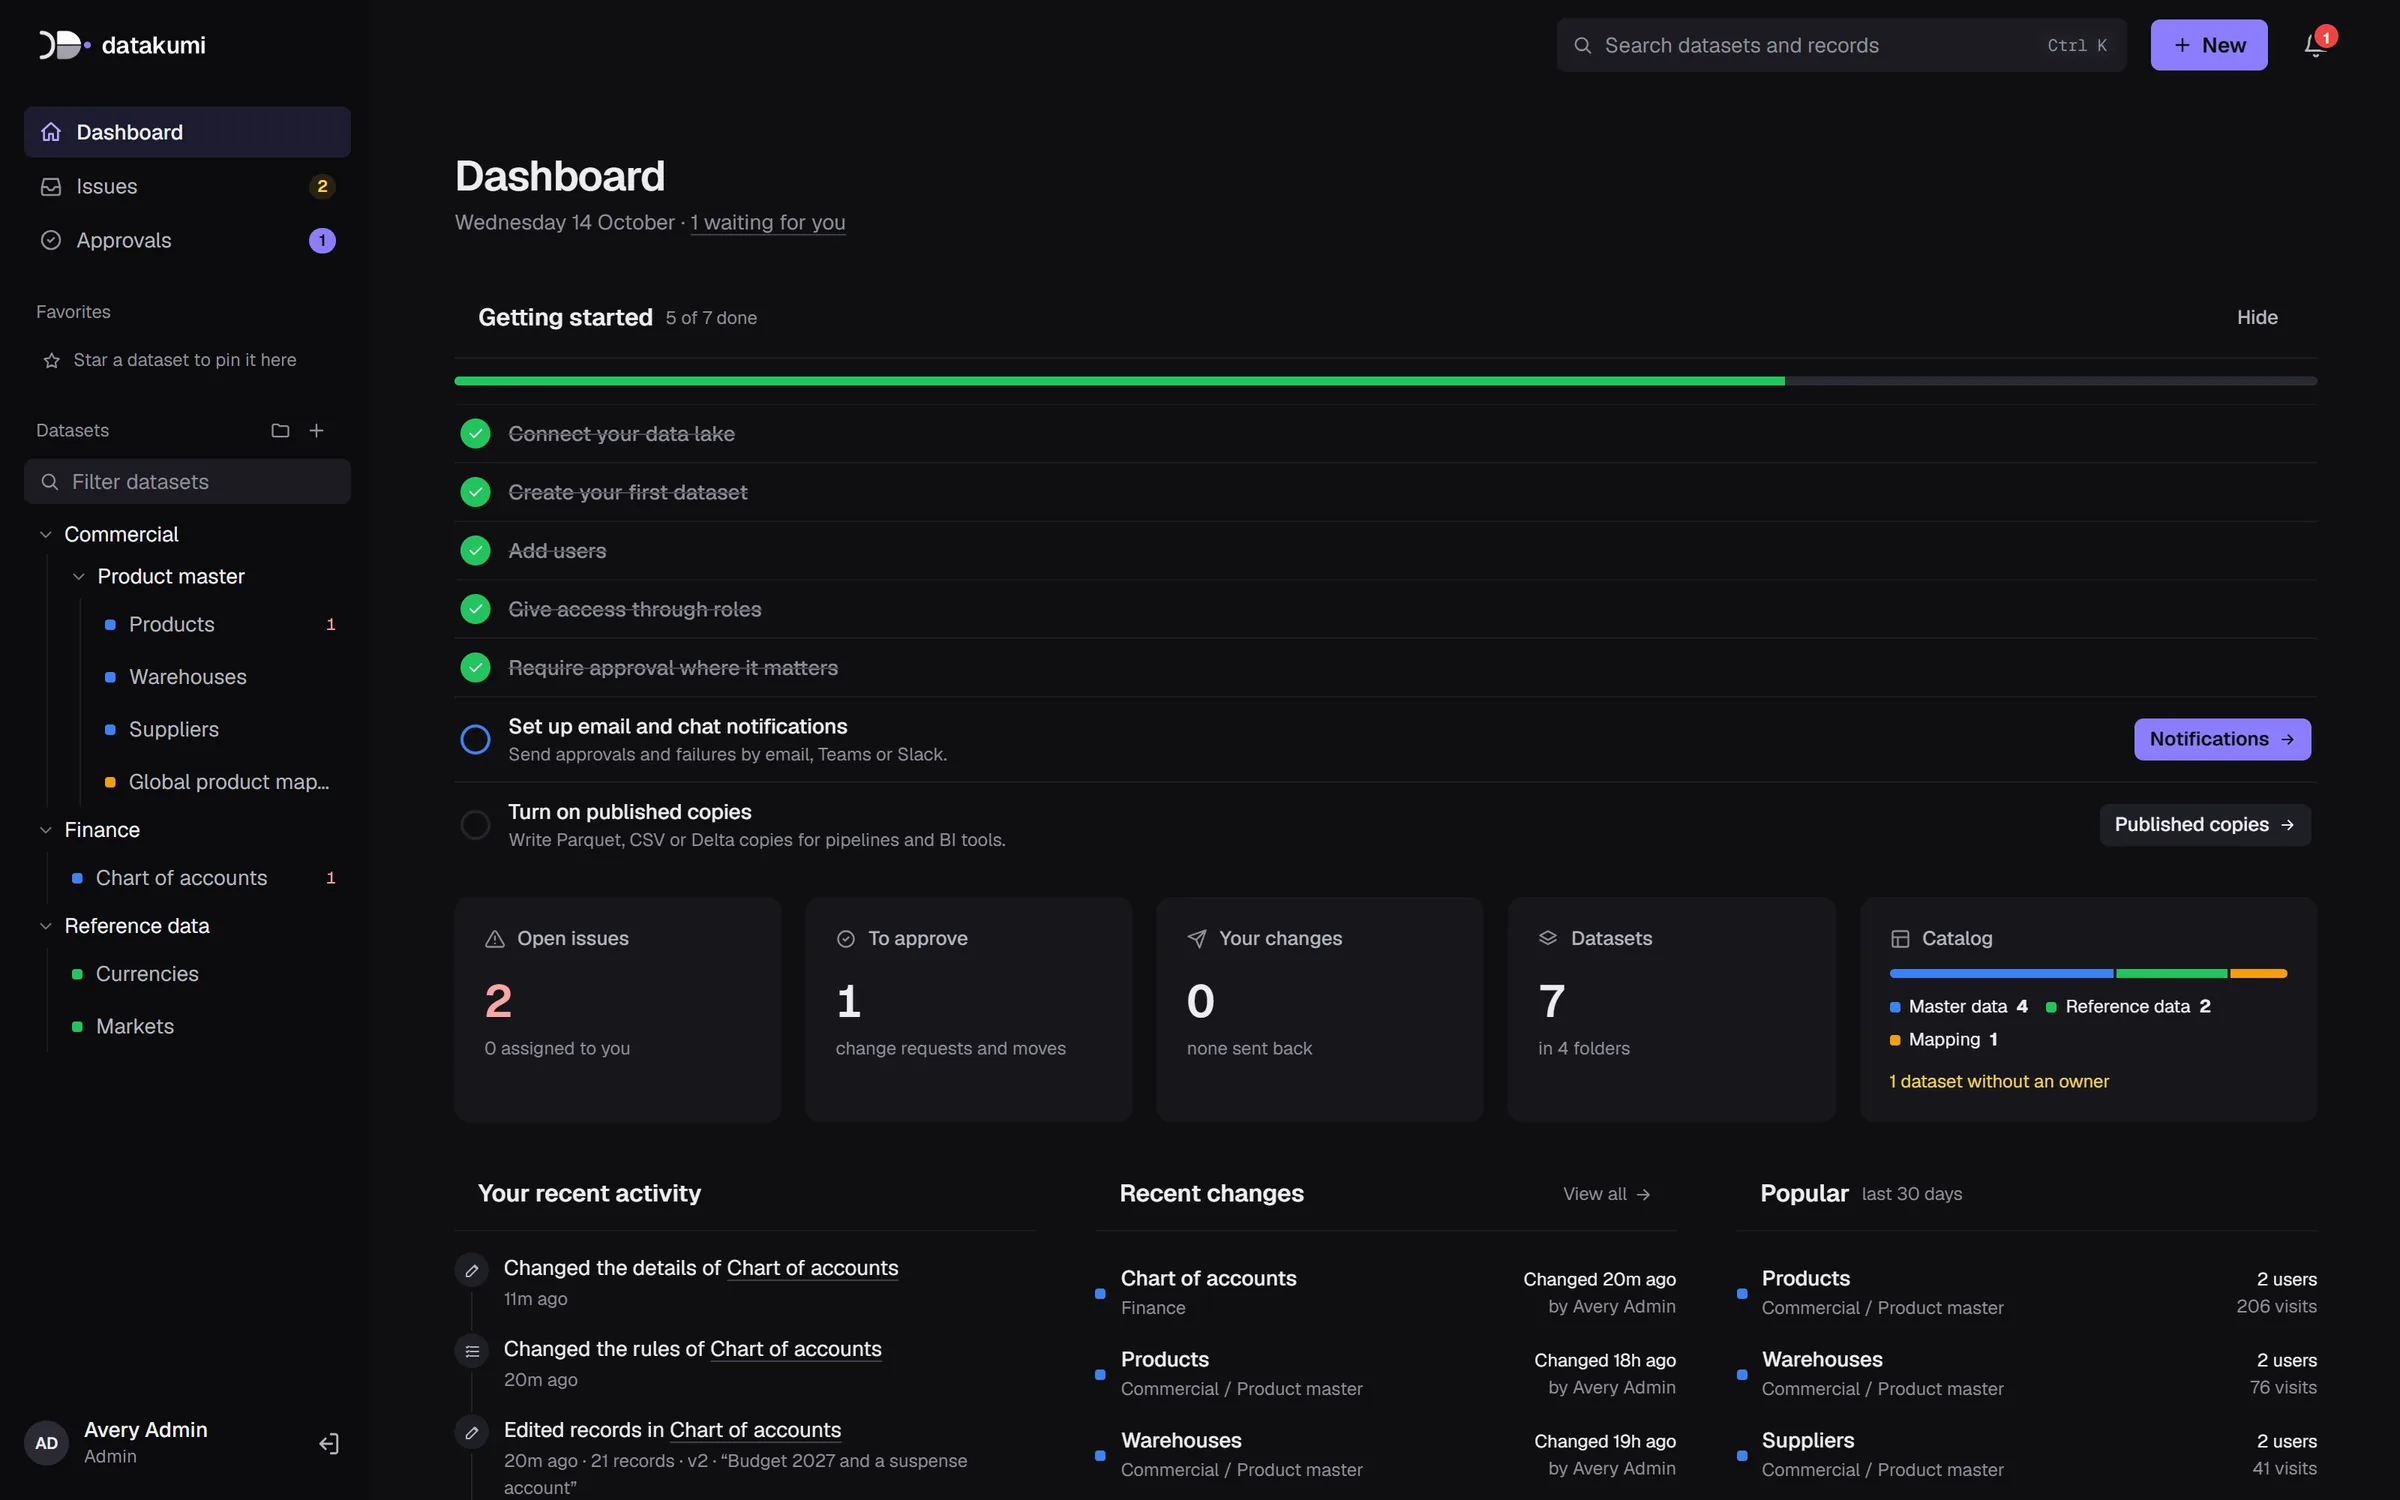Click green check beside Add users

475,551
